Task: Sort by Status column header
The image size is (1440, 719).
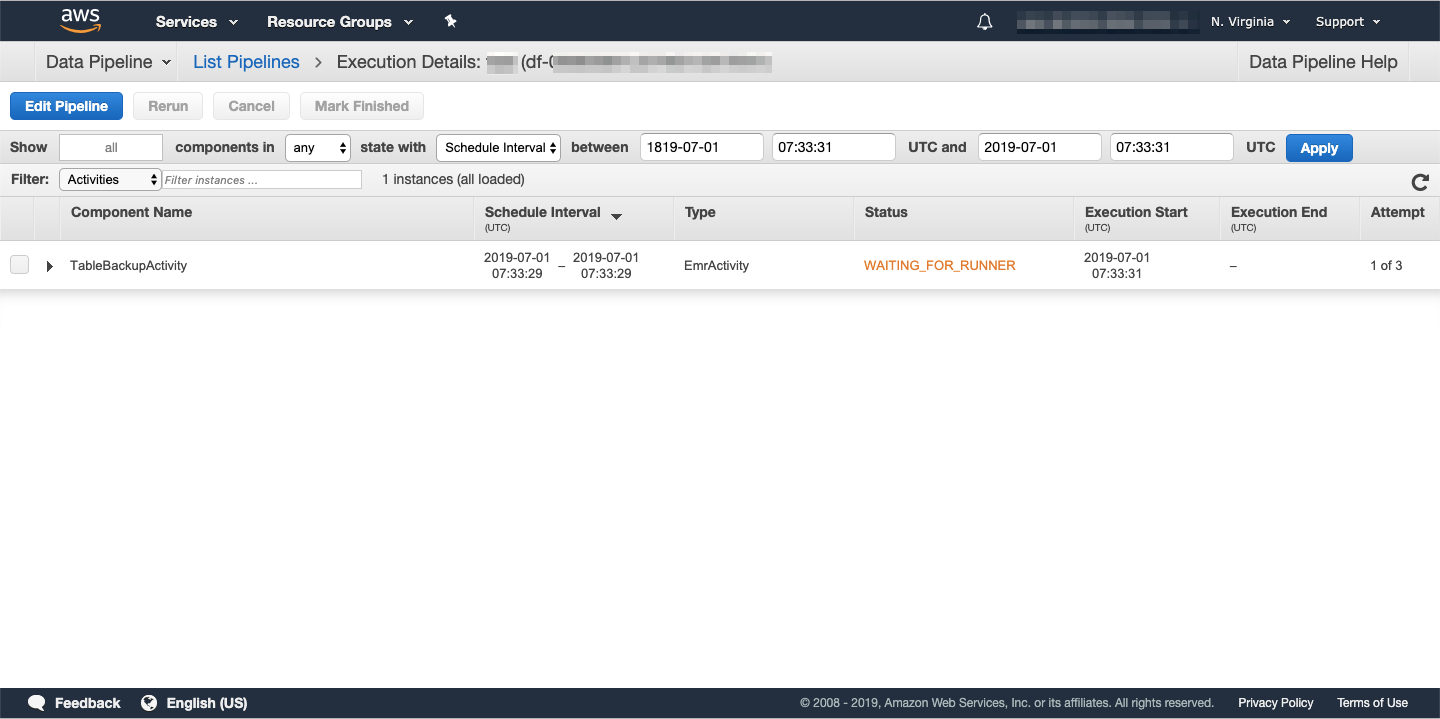Action: 886,212
